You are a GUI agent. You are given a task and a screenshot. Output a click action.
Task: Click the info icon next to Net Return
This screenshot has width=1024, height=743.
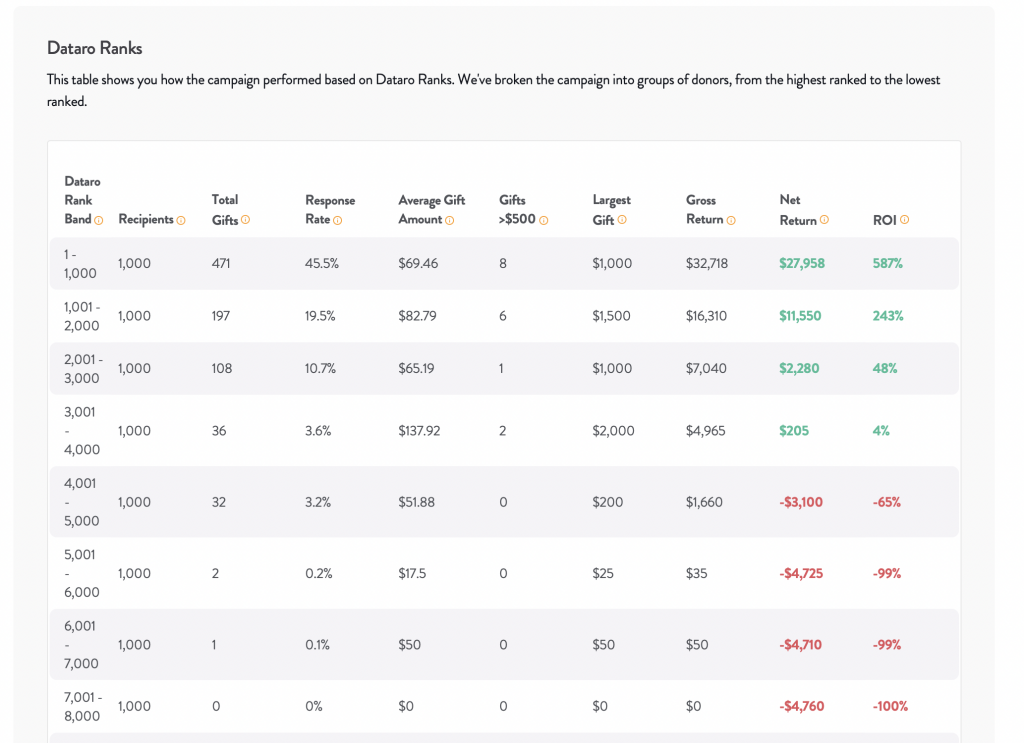click(824, 220)
